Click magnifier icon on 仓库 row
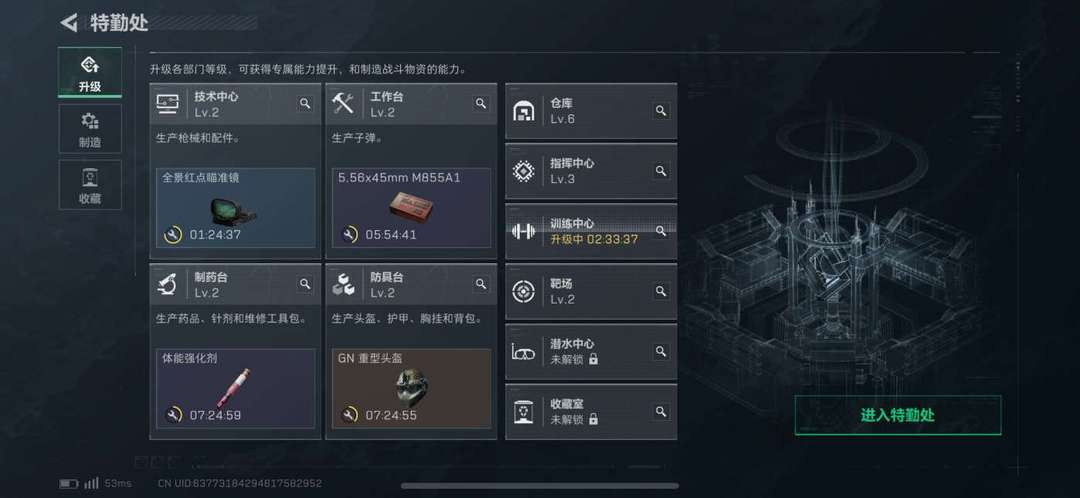The width and height of the screenshot is (1080, 498). [661, 110]
